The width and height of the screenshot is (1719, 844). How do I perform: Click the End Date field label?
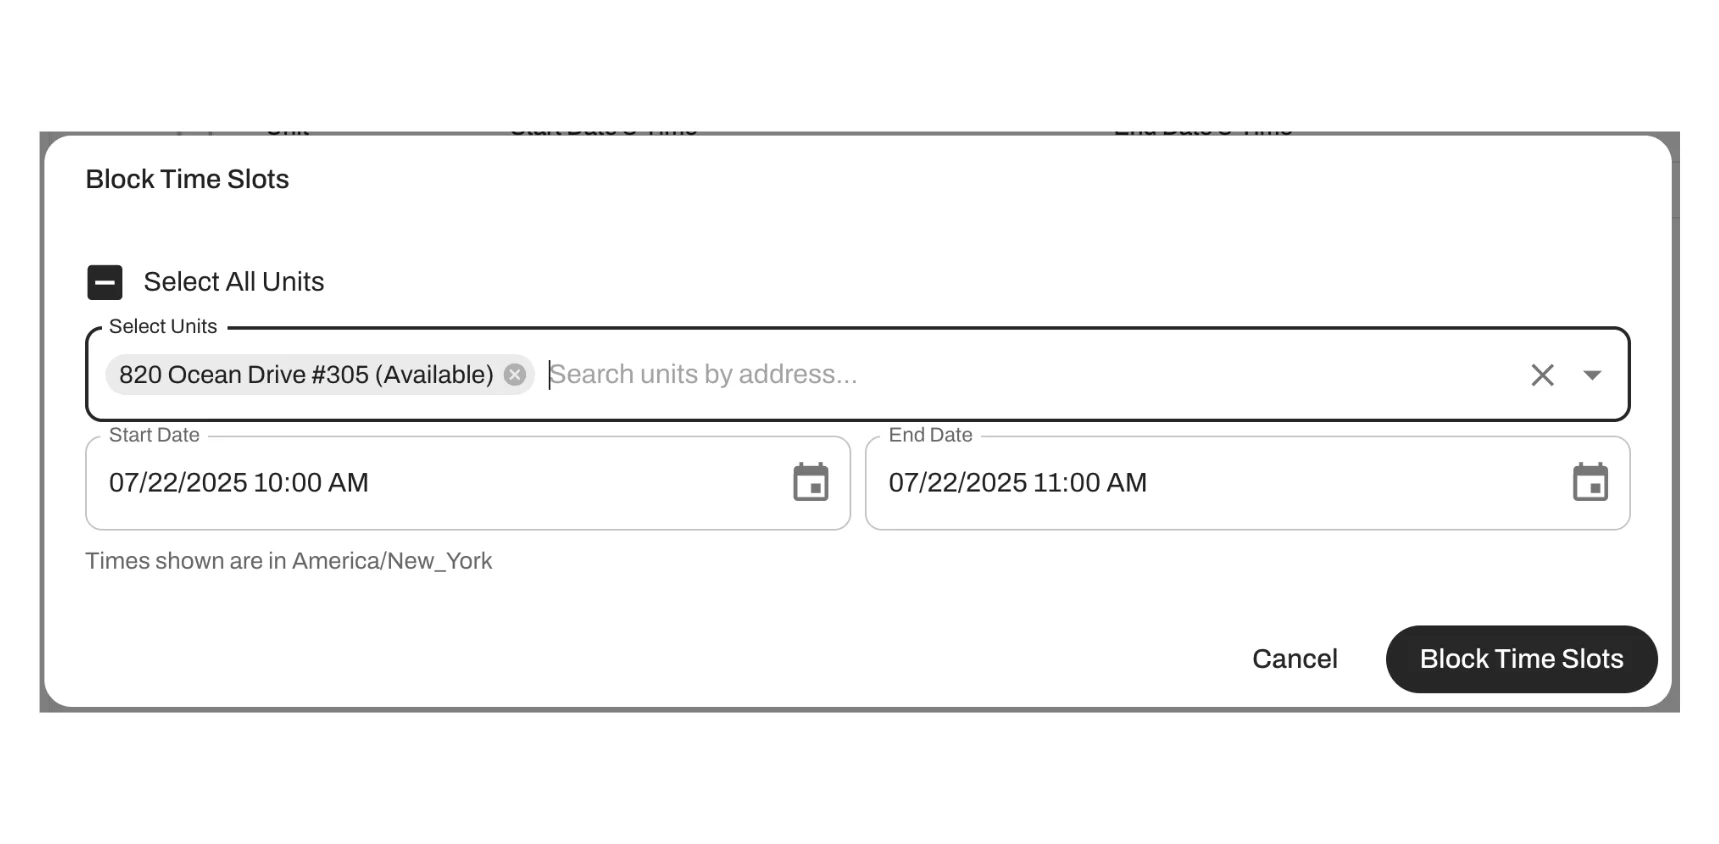tap(930, 436)
